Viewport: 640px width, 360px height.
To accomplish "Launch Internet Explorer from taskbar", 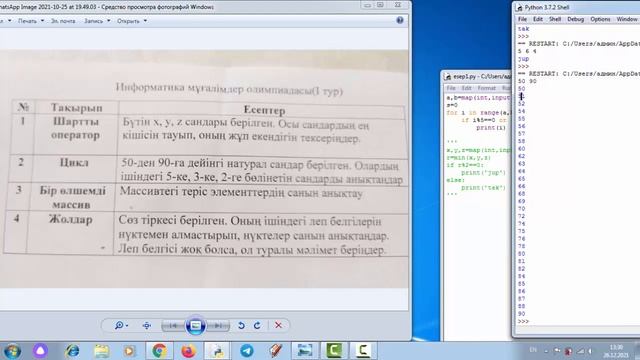I will pos(73,351).
